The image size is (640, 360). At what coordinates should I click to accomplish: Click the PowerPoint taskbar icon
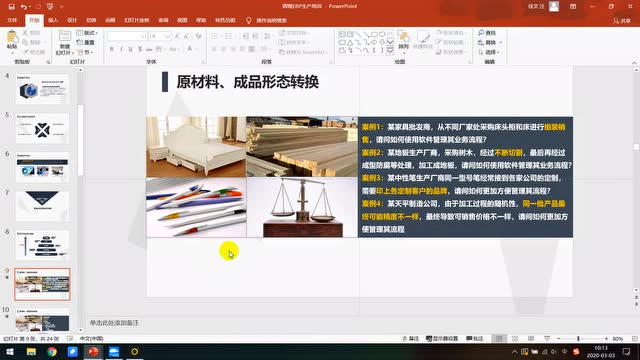tap(93, 351)
